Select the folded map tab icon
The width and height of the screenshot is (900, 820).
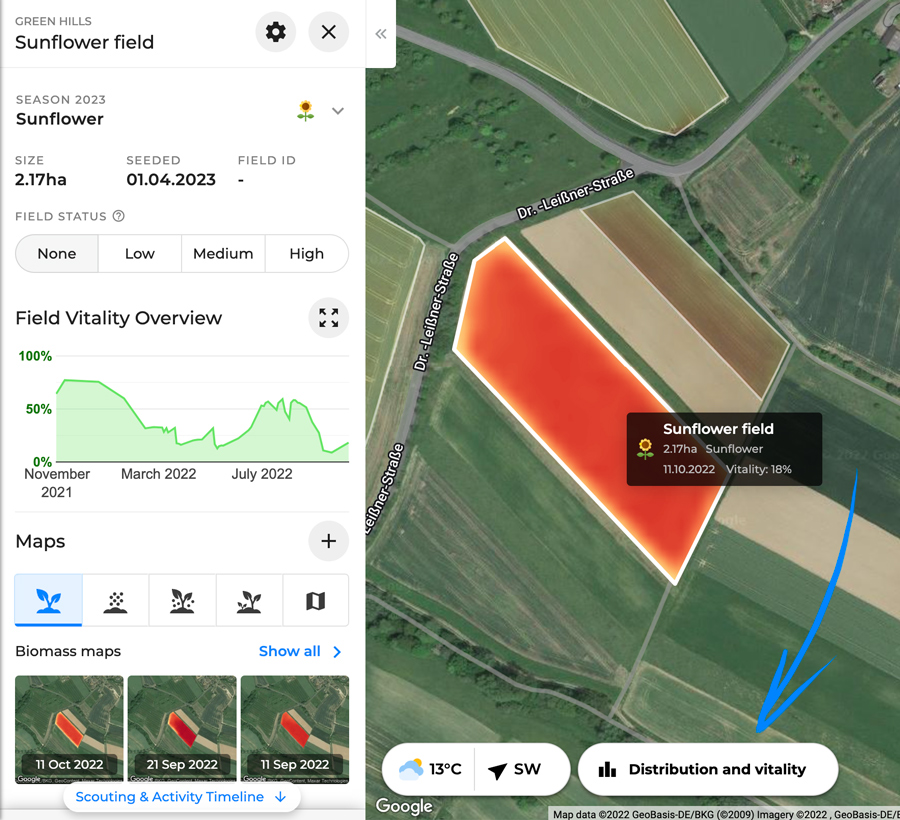click(x=316, y=600)
